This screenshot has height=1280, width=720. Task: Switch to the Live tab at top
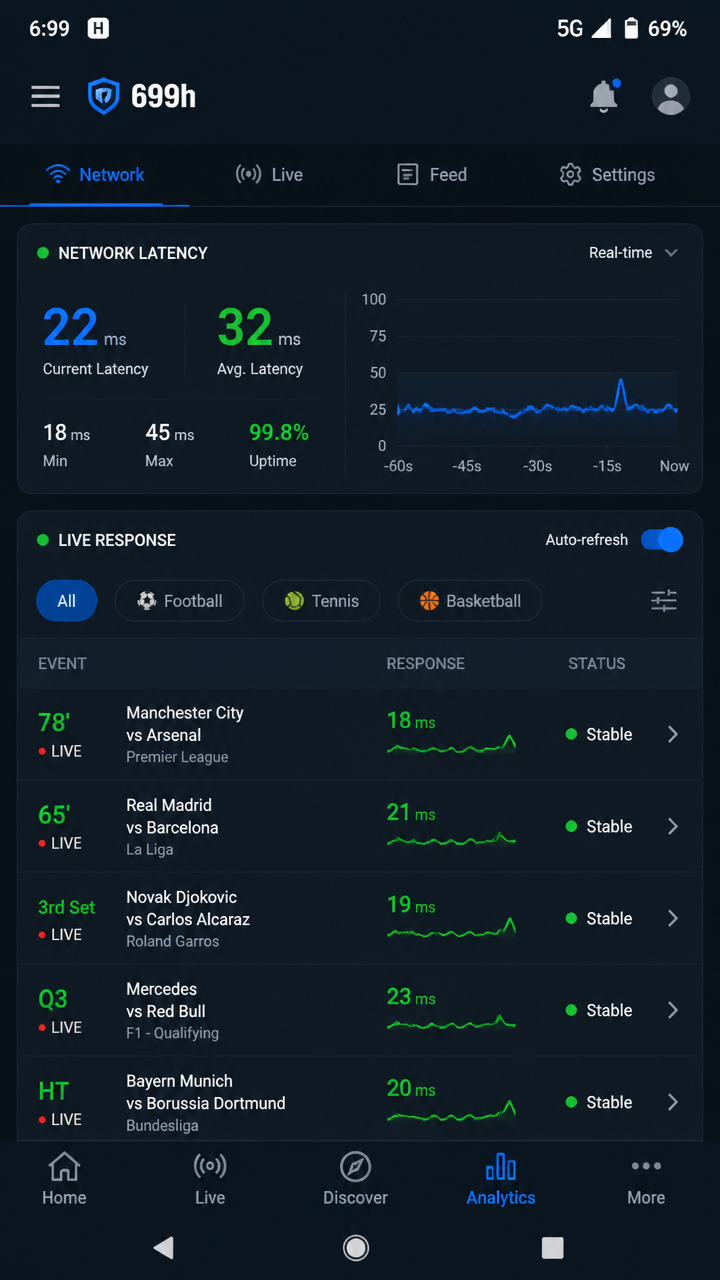269,174
